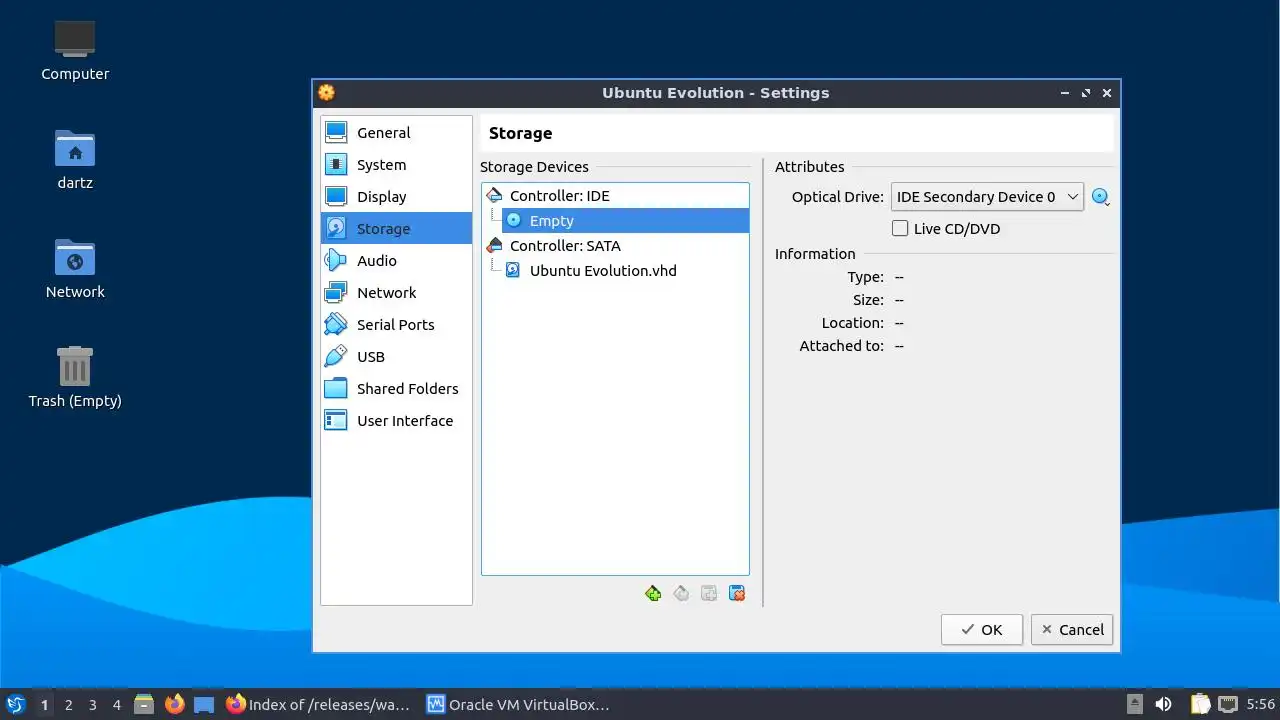Open the clipboard manager tray icon
The width and height of the screenshot is (1280, 720).
tap(1200, 705)
